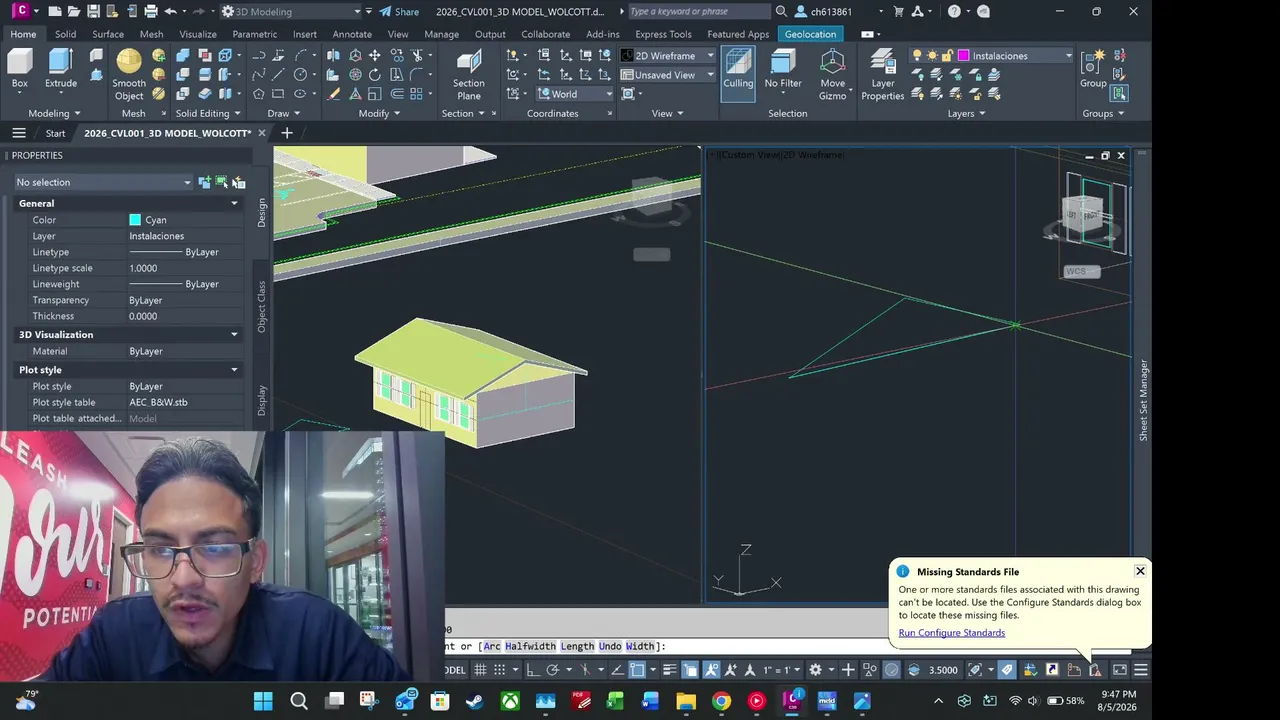Toggle Polar tracking on status bar
This screenshot has width=1280, height=720.
click(x=555, y=670)
